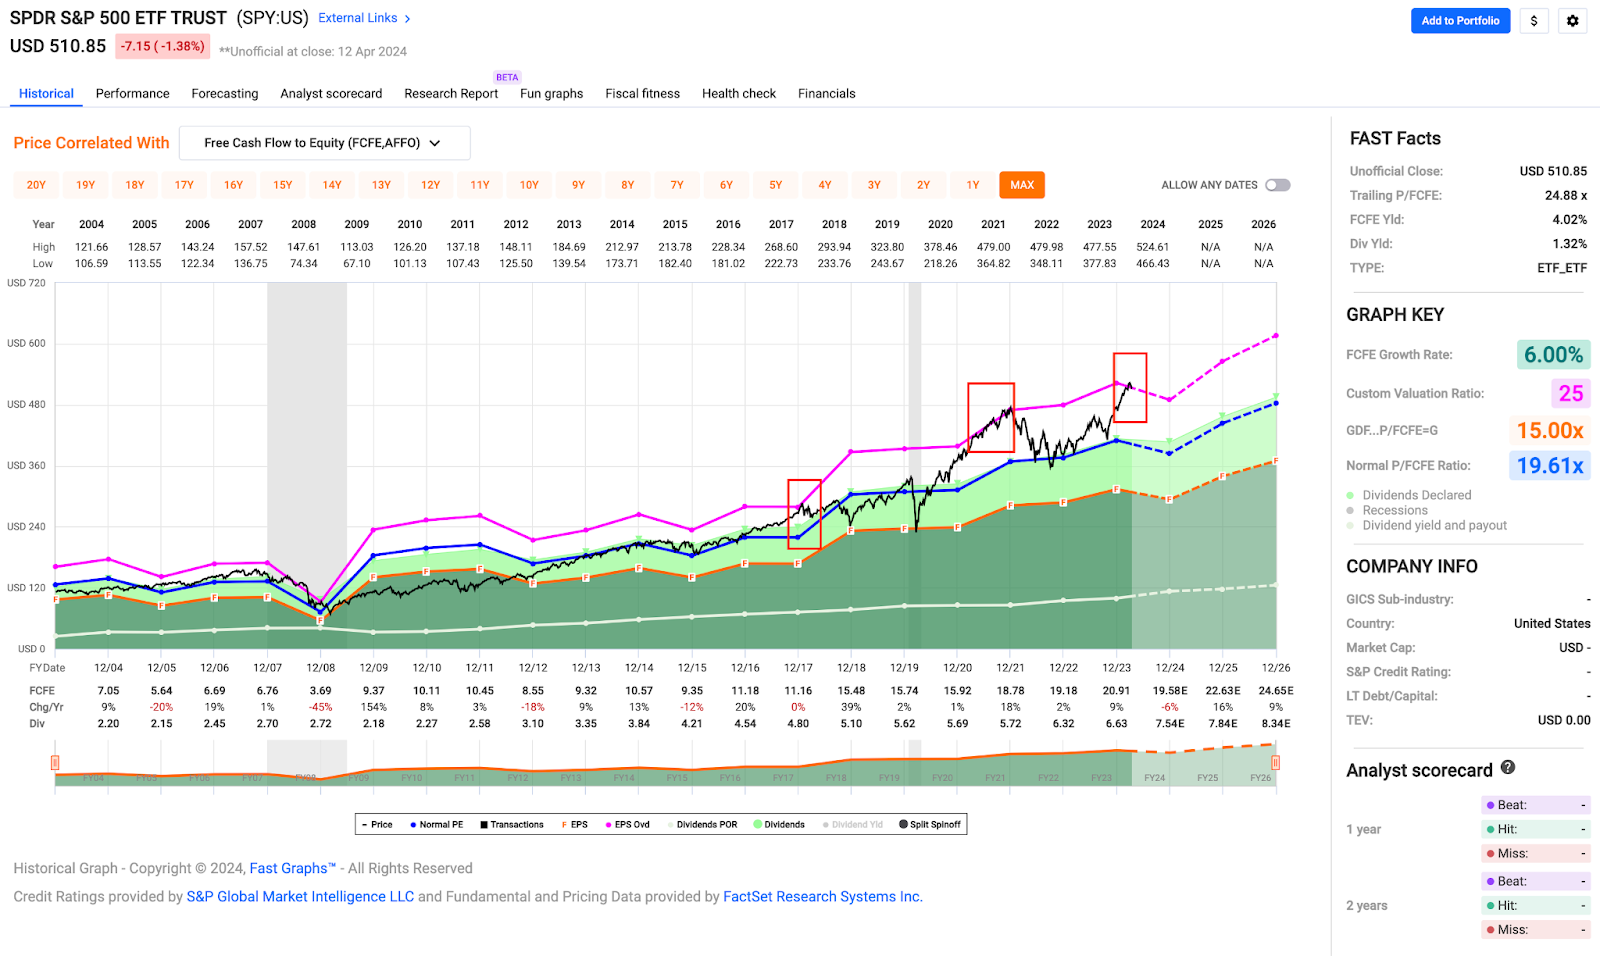
Task: Open the Free Cash Flow to Equity dropdown
Action: (x=324, y=143)
